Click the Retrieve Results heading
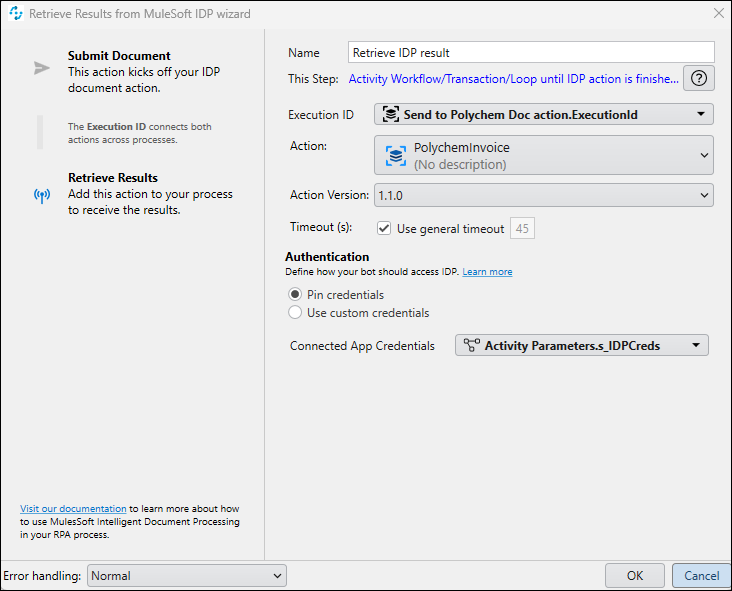Screen dimensions: 732x591 [x=113, y=177]
